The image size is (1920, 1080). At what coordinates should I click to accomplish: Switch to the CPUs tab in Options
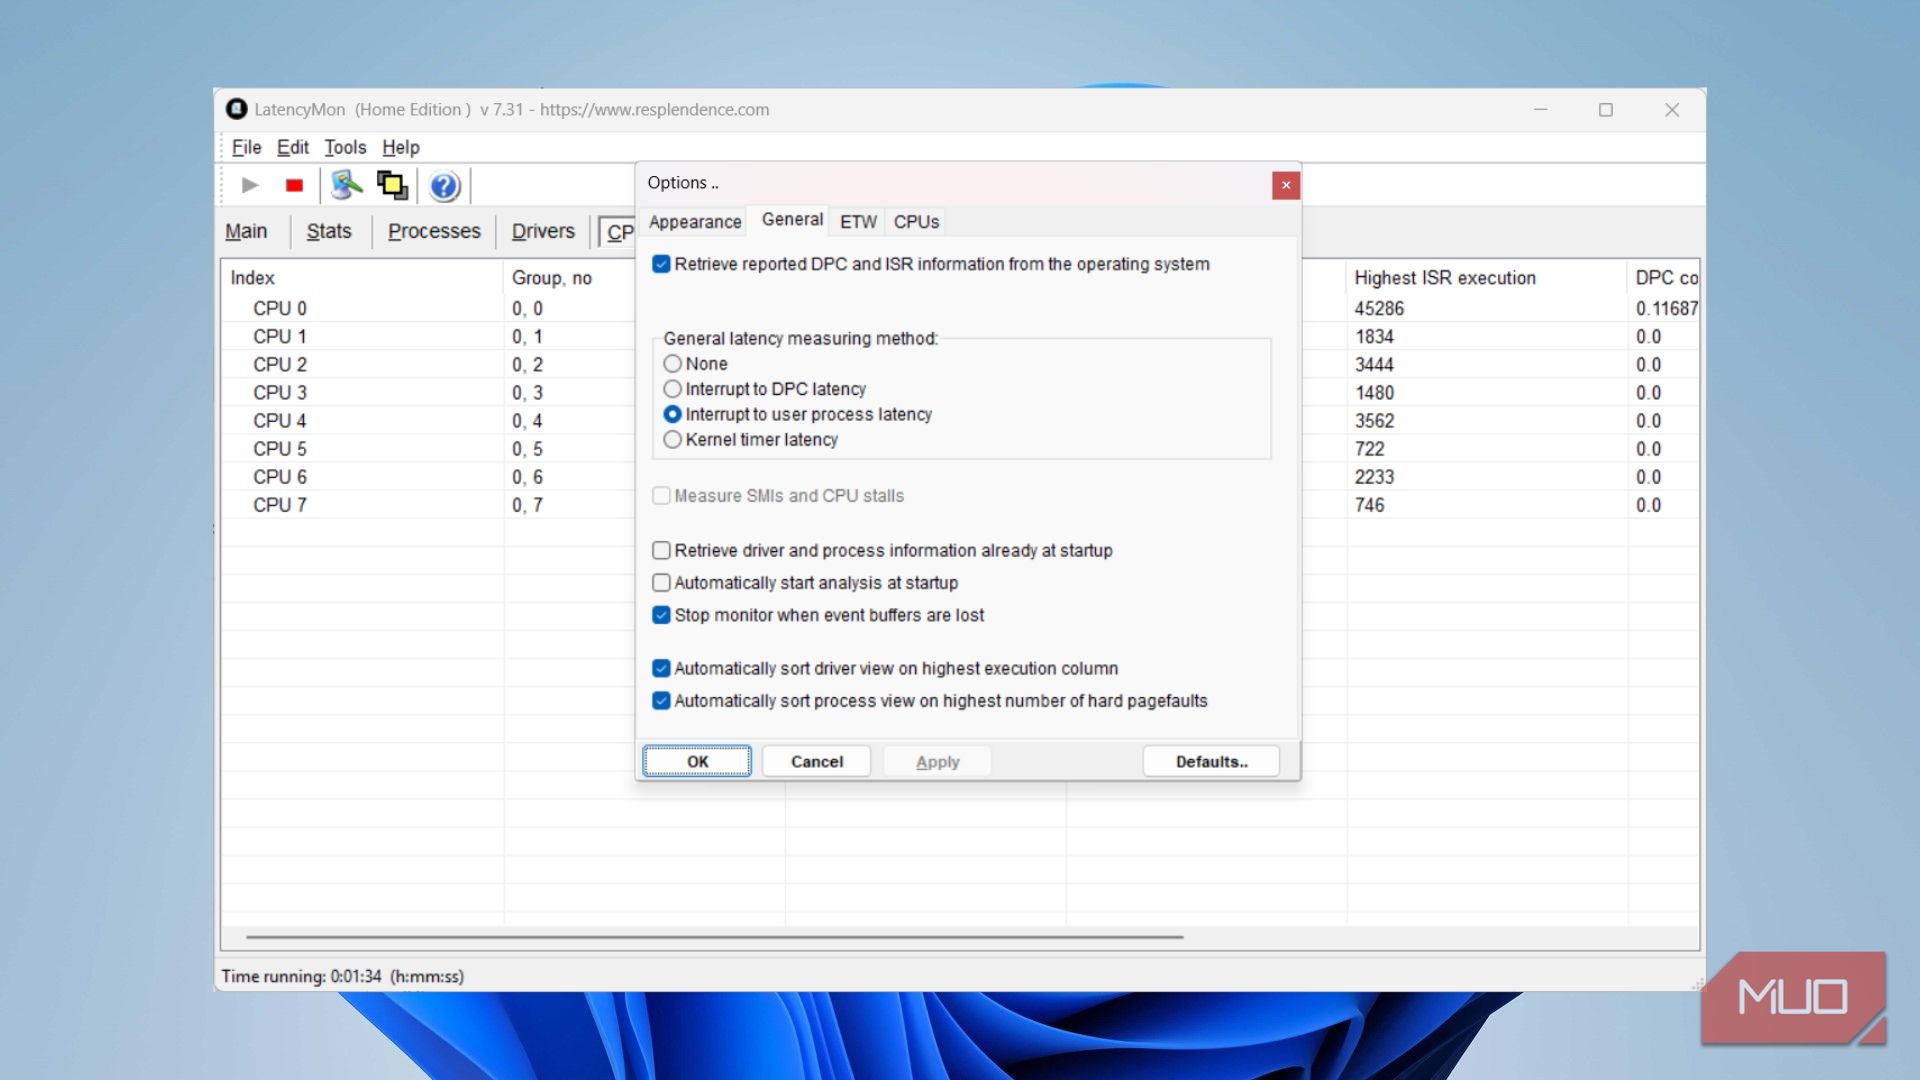(916, 222)
